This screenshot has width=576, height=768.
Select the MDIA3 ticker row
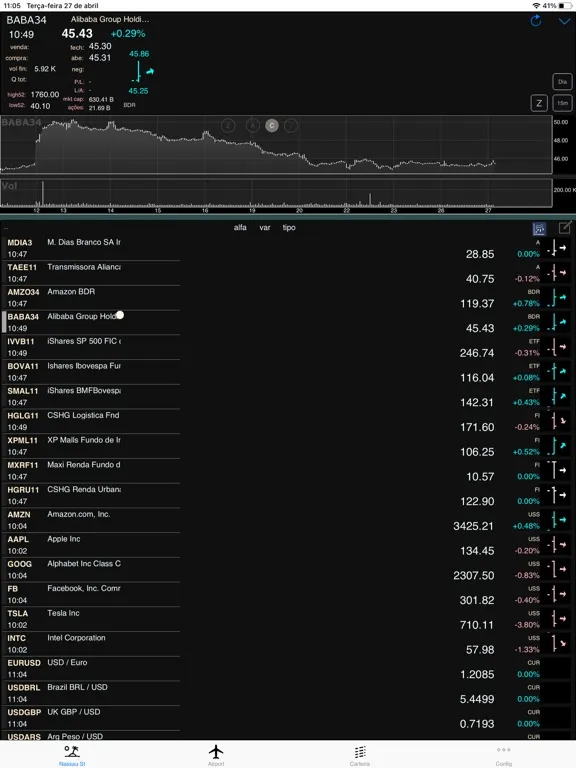coord(288,248)
